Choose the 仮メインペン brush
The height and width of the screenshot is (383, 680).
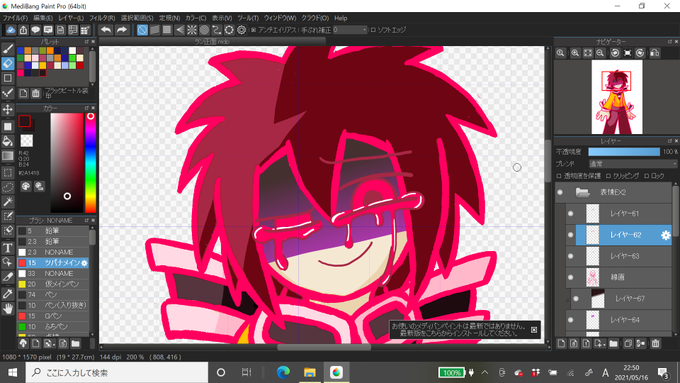(x=53, y=284)
